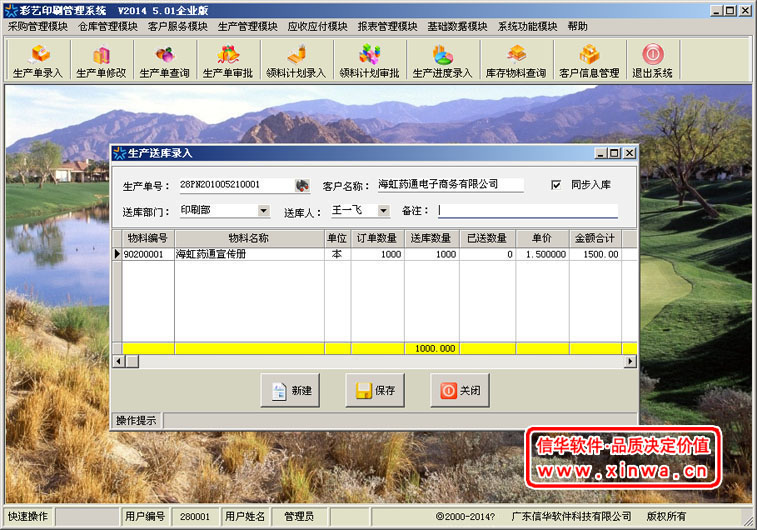757x530 pixels.
Task: Click 订单数量 column header
Action: click(x=378, y=238)
